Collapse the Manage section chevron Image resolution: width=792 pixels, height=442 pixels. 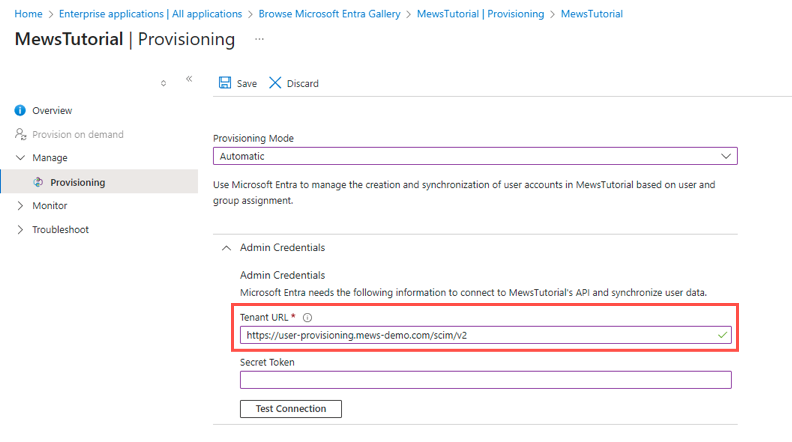20,158
